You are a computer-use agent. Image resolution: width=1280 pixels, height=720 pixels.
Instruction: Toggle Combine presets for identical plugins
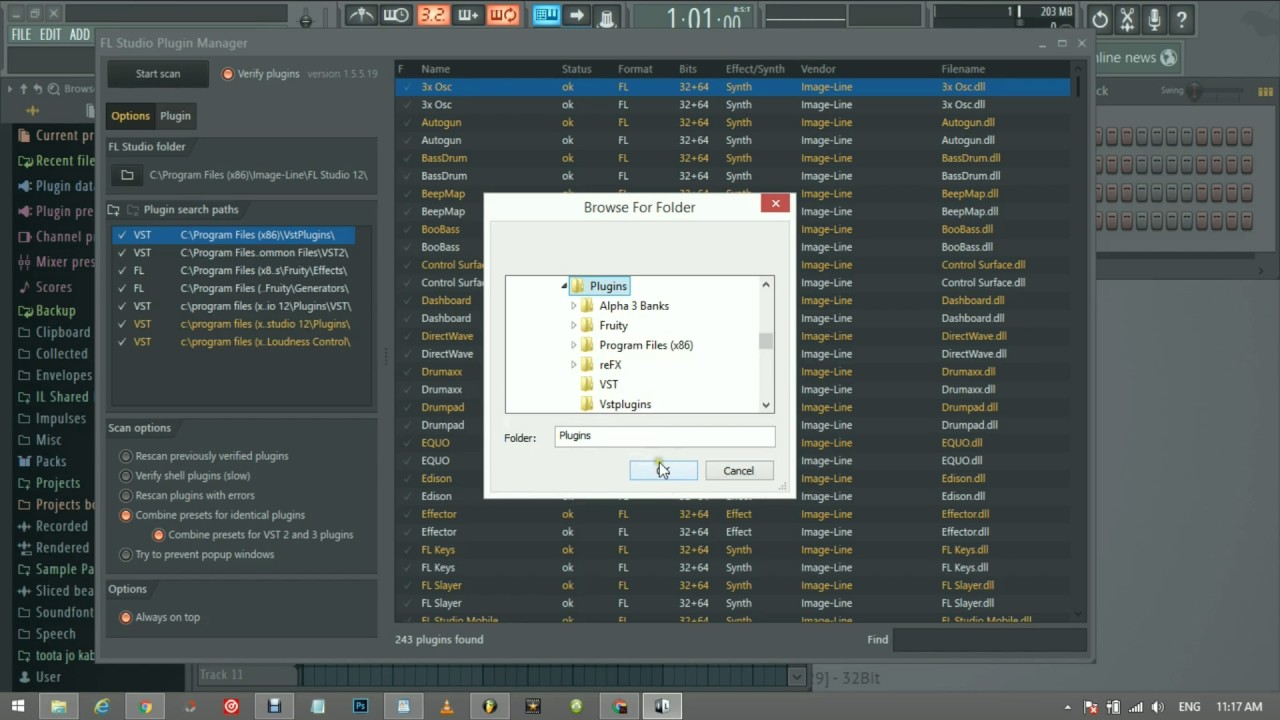coord(126,515)
